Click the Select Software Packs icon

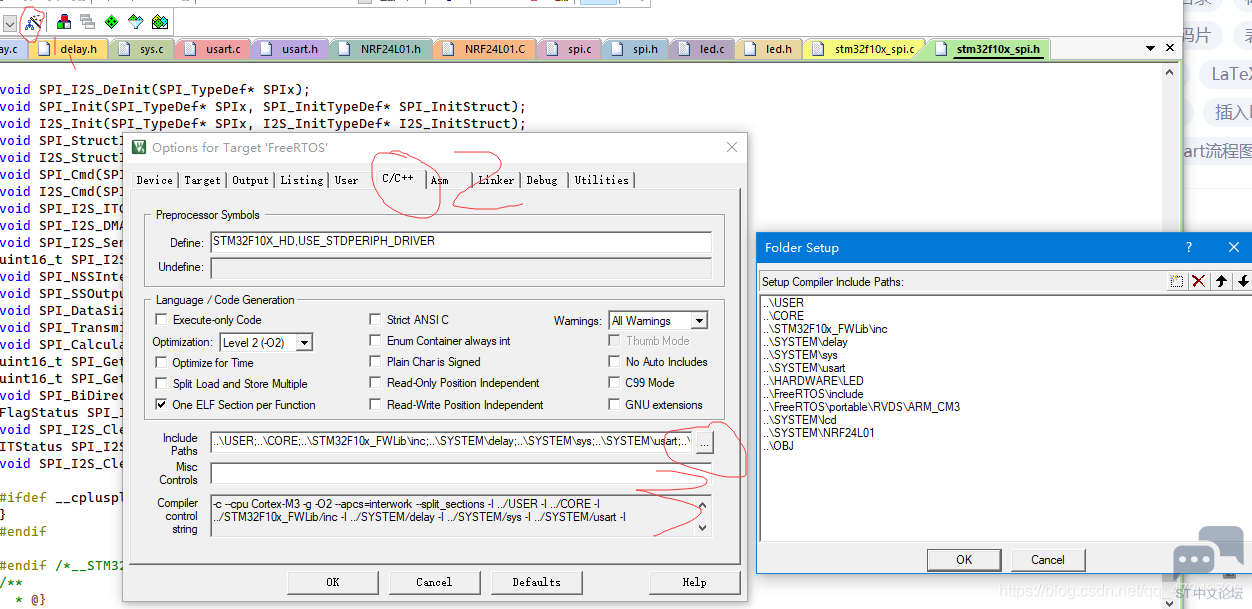click(135, 21)
